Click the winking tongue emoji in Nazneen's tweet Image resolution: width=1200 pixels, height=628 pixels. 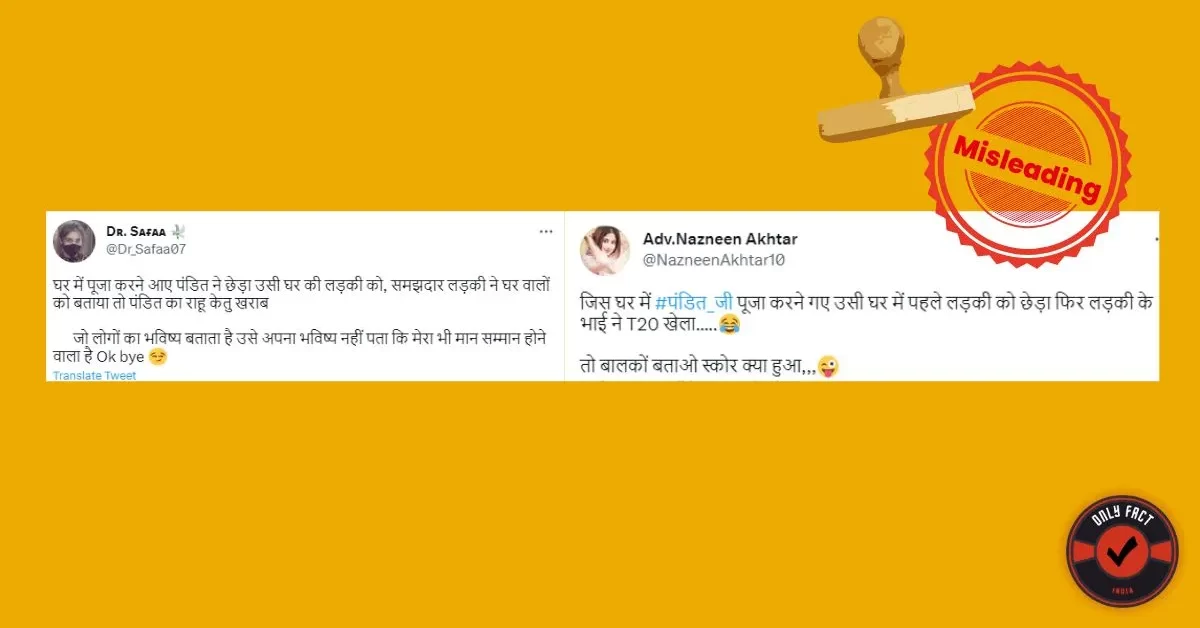click(828, 368)
